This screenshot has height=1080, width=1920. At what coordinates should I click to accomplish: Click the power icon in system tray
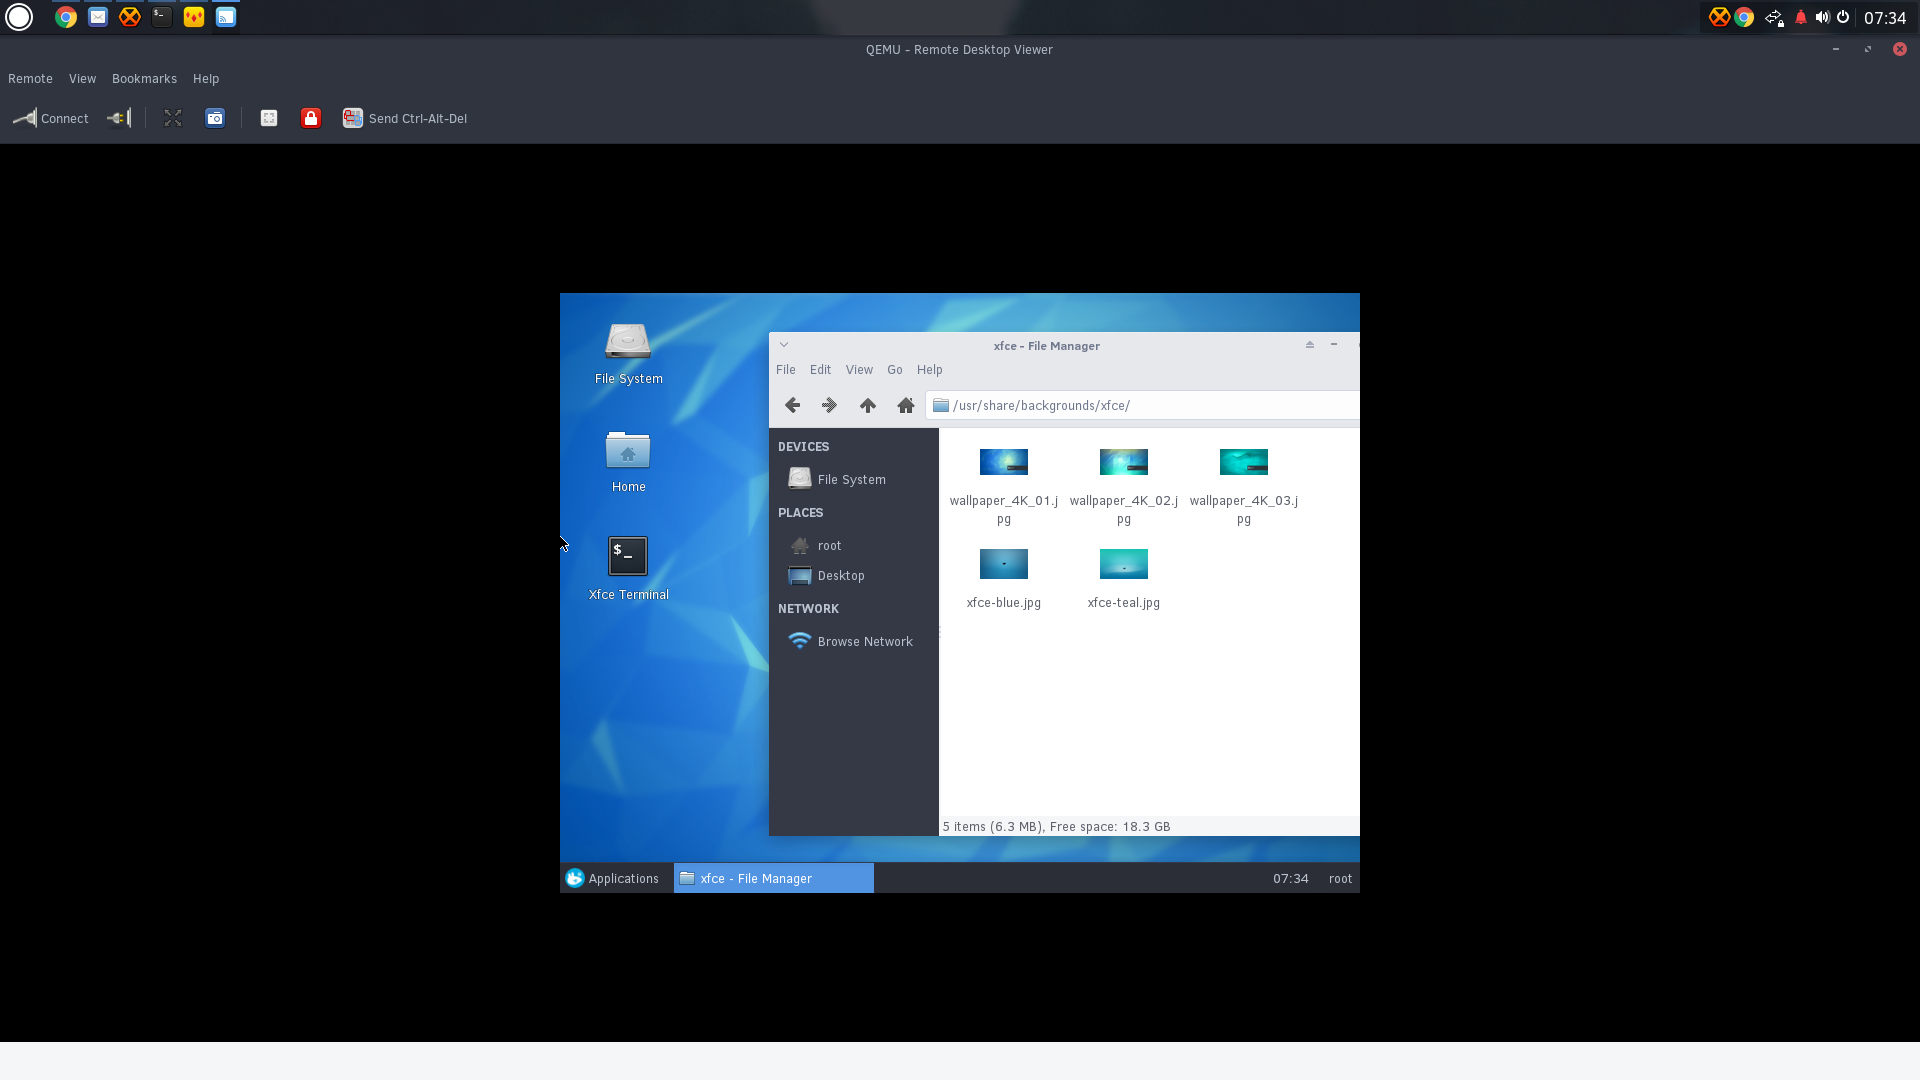coord(1843,17)
